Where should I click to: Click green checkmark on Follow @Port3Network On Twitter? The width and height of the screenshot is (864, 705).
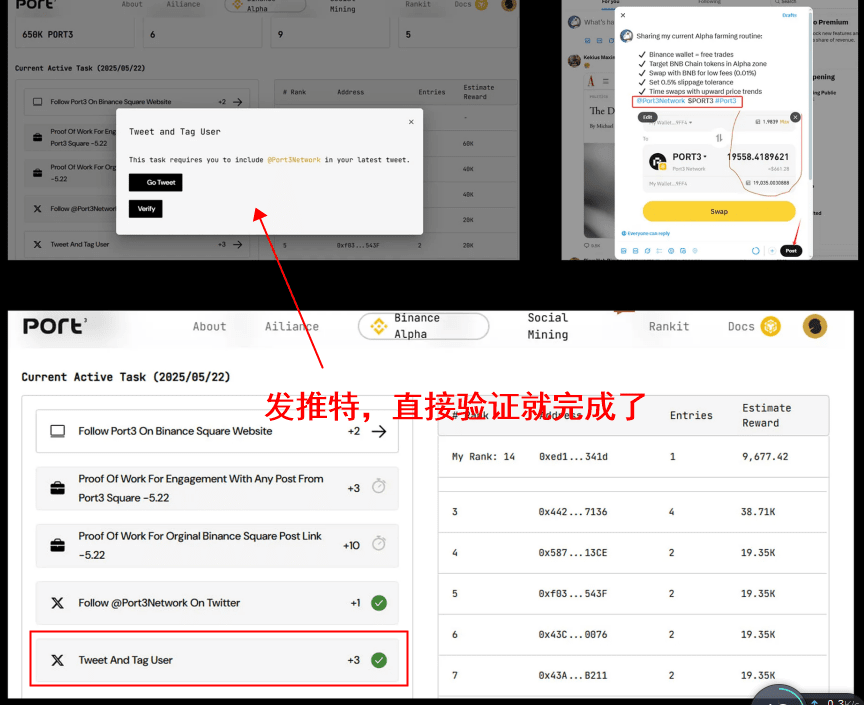379,603
